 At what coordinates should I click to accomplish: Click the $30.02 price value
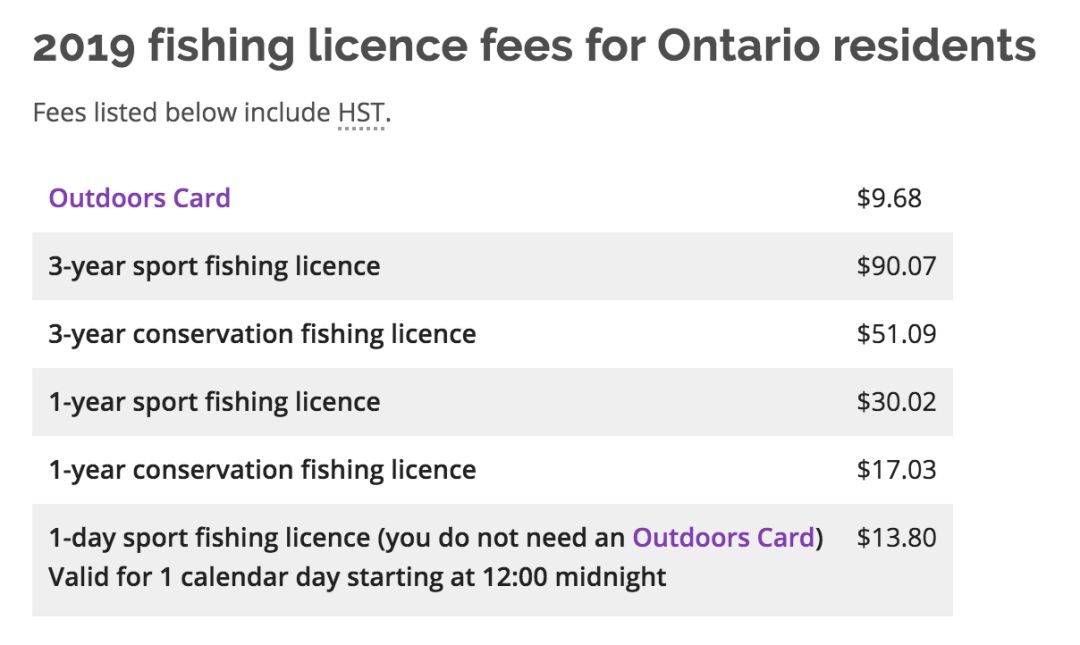pyautogui.click(x=896, y=402)
